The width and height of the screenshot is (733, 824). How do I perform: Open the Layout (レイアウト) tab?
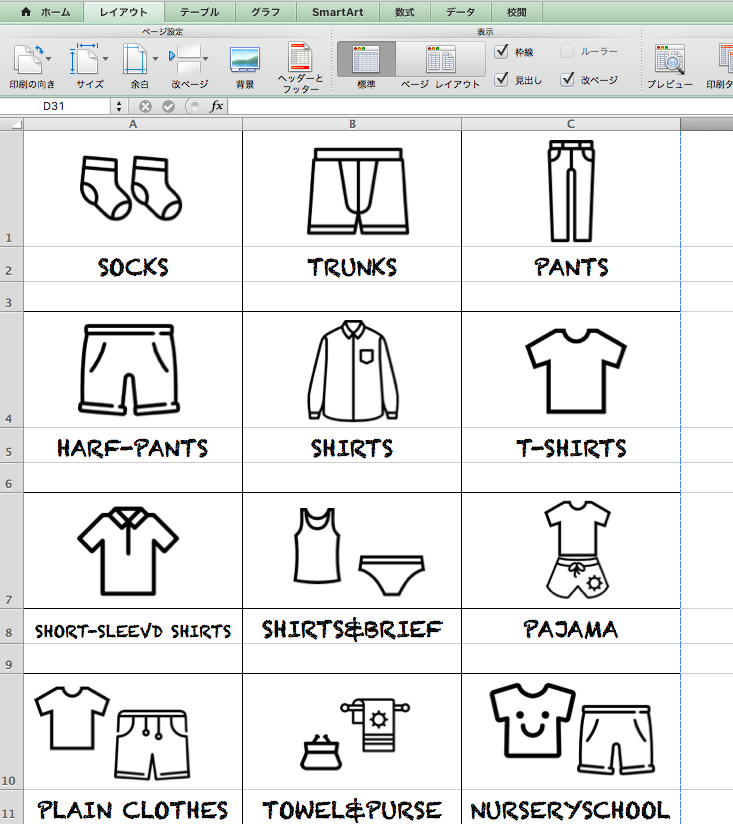pyautogui.click(x=123, y=12)
